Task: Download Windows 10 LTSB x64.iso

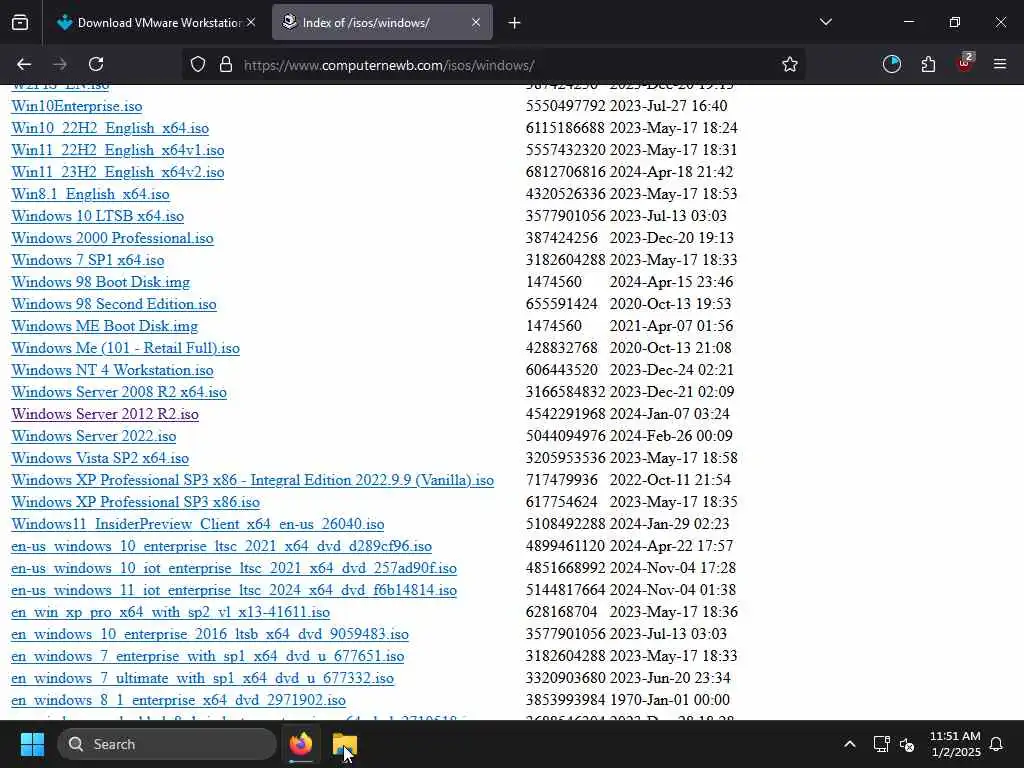Action: click(x=97, y=216)
